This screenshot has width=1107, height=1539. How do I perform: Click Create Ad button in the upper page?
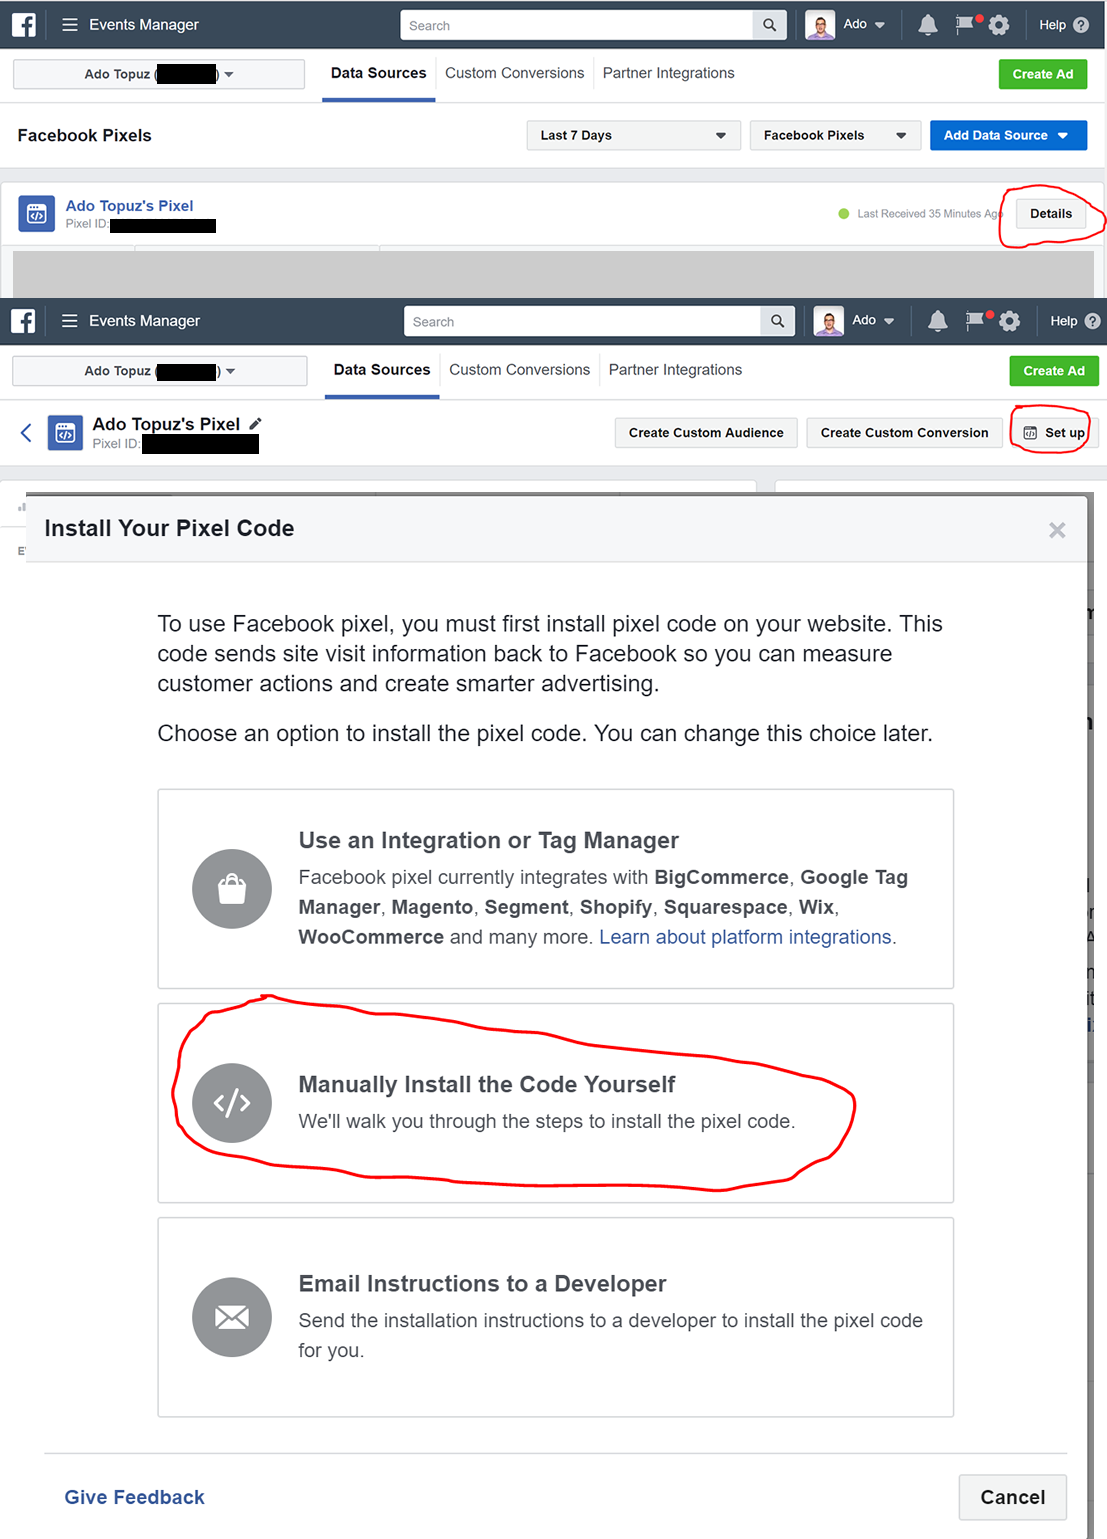[1043, 74]
